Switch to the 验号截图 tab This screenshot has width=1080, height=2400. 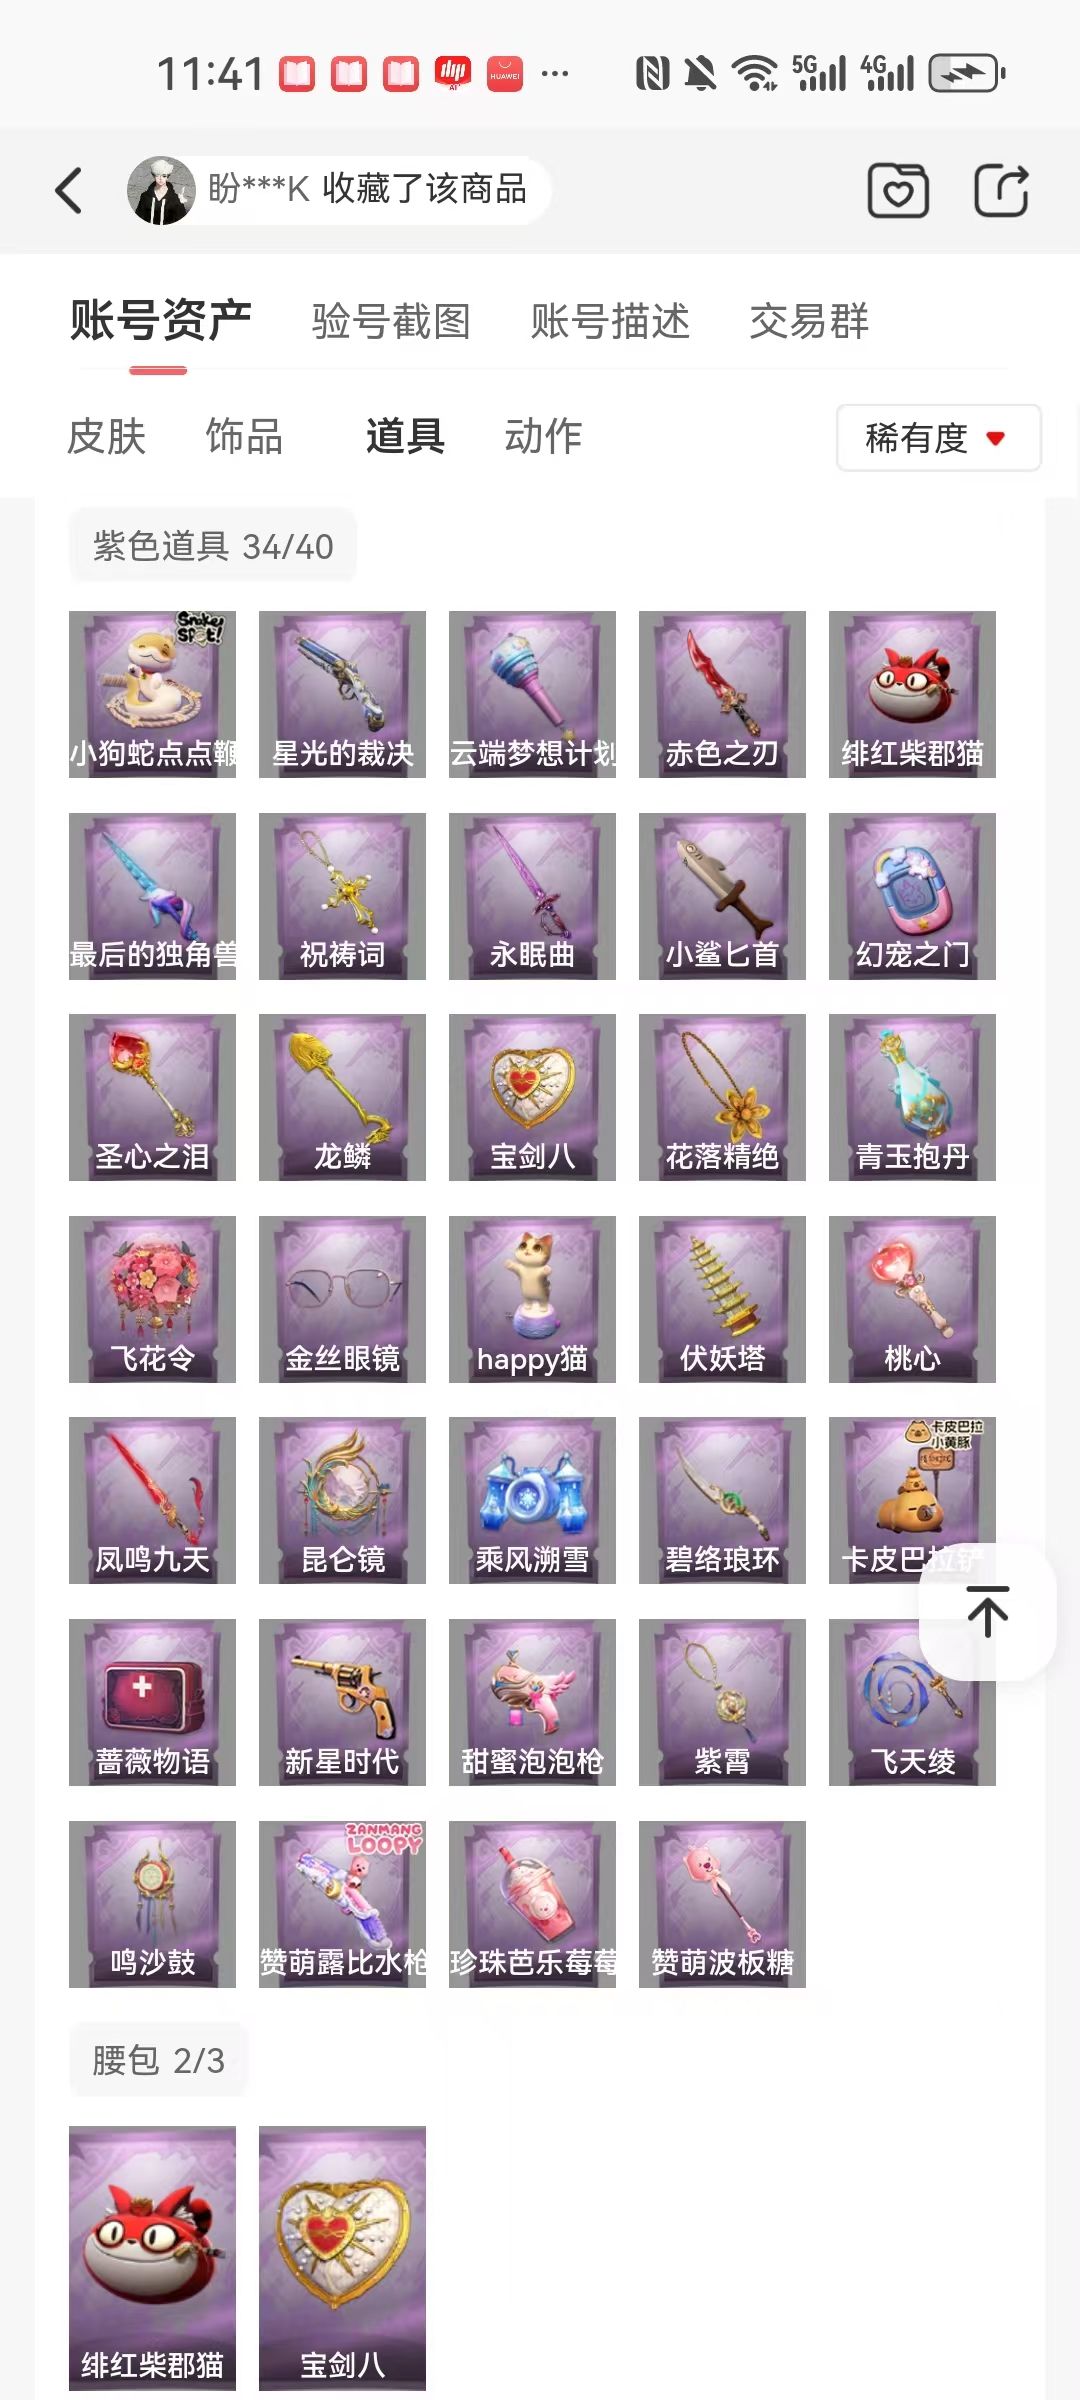[391, 322]
